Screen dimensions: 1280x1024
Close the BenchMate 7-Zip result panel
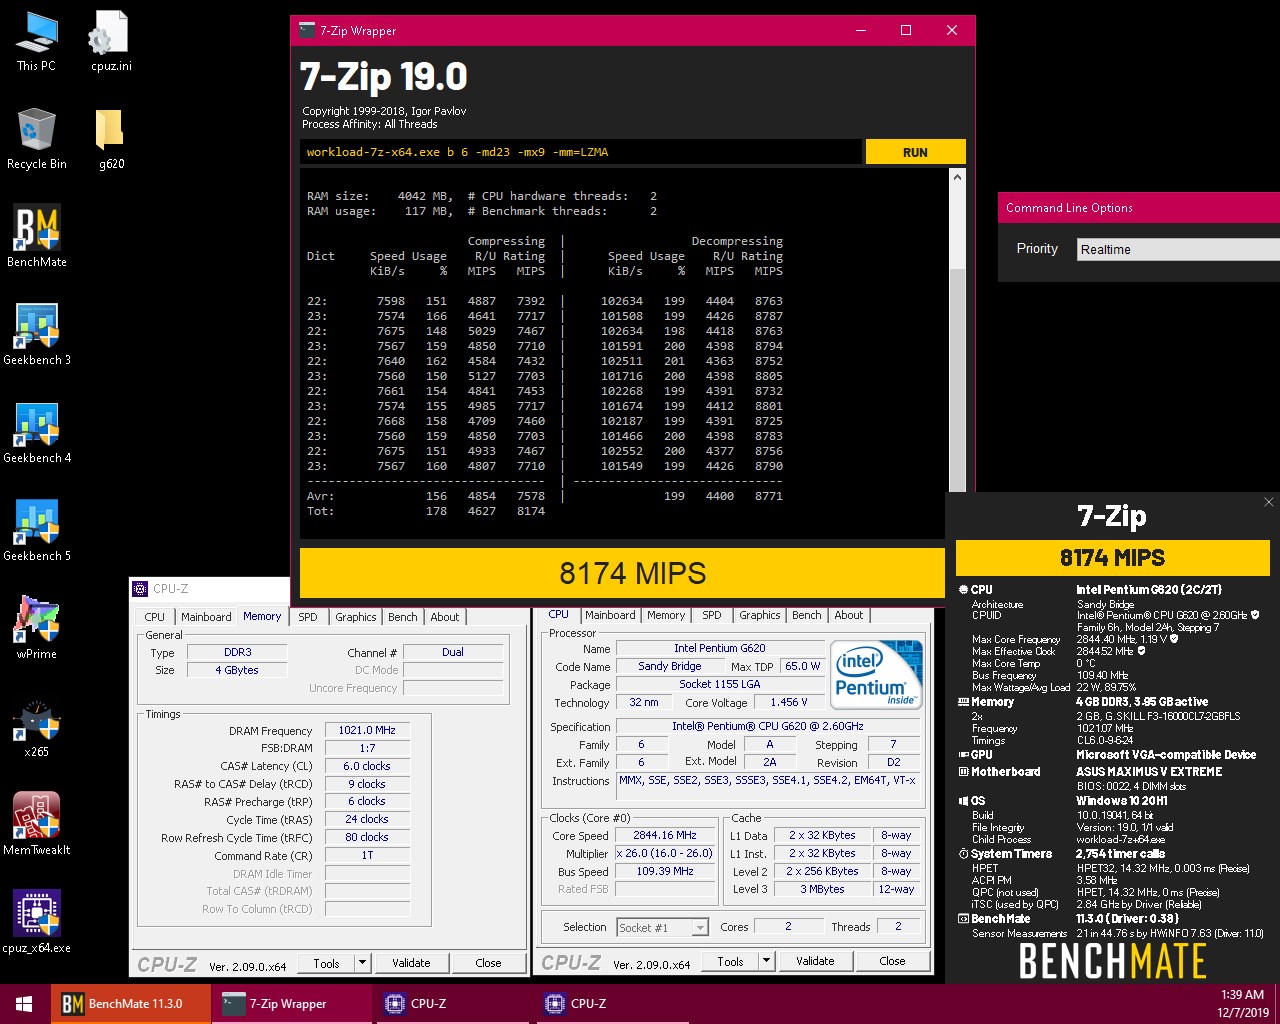[1268, 502]
